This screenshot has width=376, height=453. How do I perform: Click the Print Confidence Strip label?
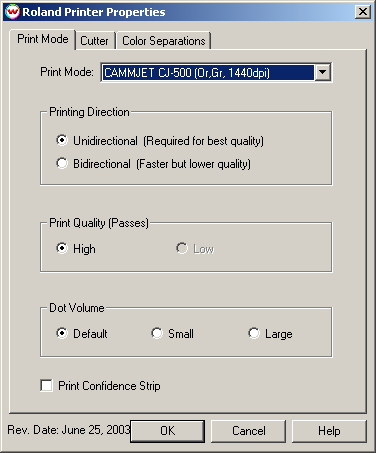click(109, 386)
